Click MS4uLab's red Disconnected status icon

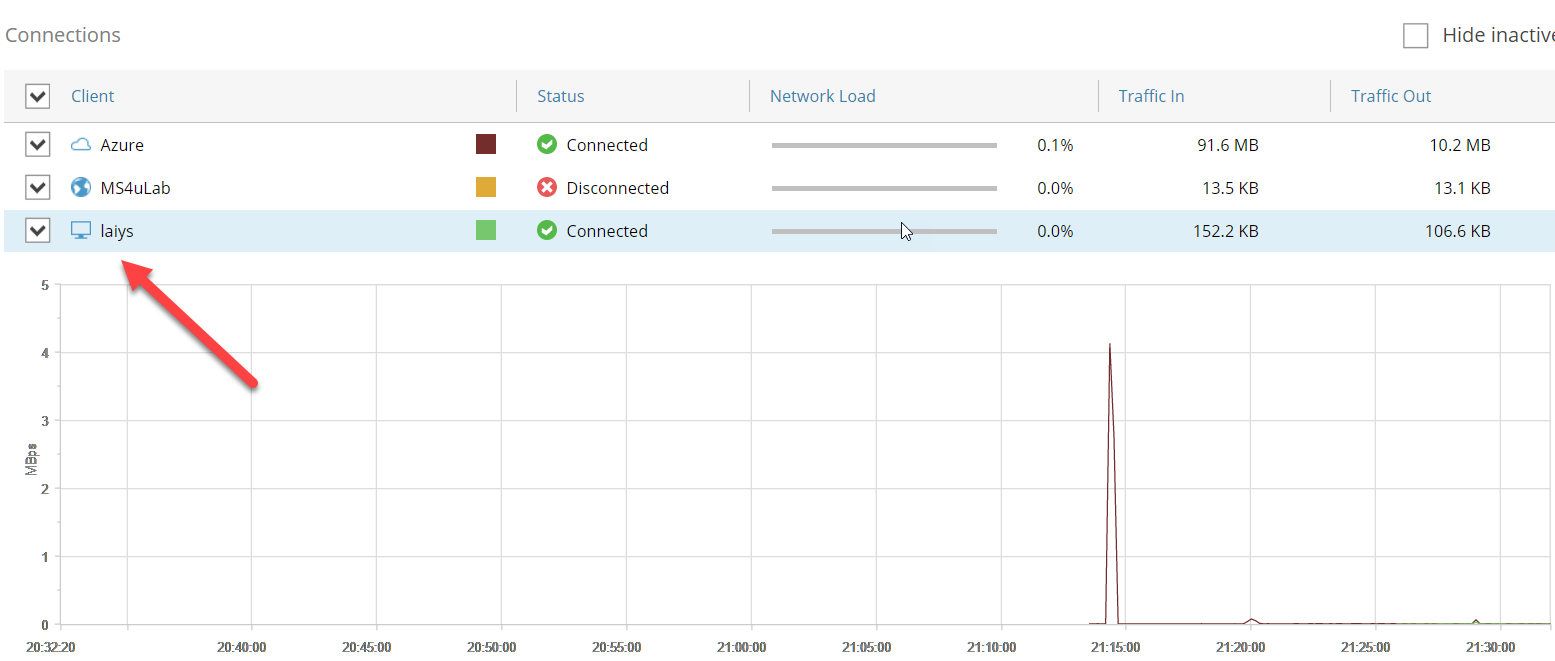click(547, 188)
